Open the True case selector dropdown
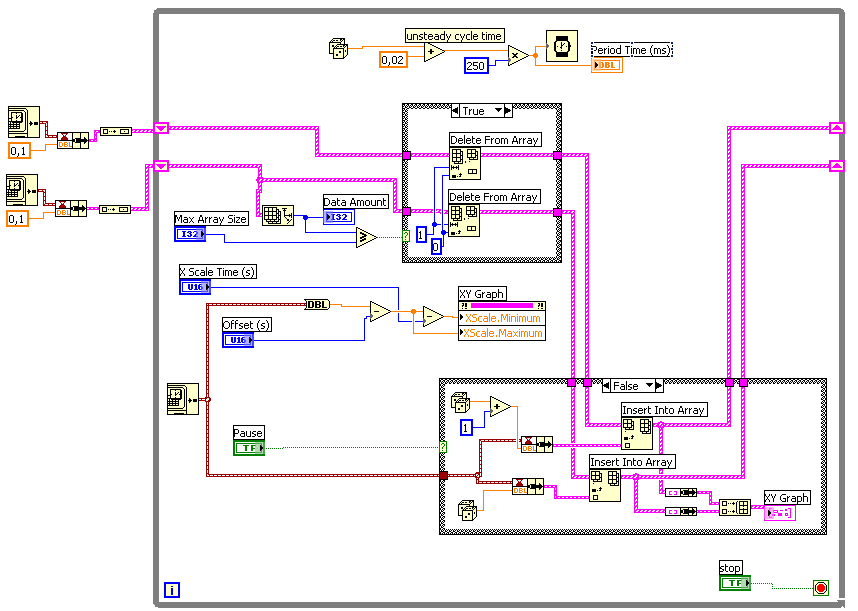 (498, 110)
